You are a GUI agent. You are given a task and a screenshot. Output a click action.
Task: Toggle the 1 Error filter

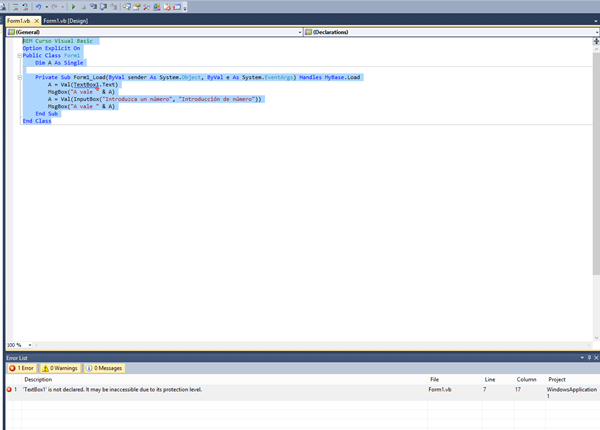click(x=22, y=368)
